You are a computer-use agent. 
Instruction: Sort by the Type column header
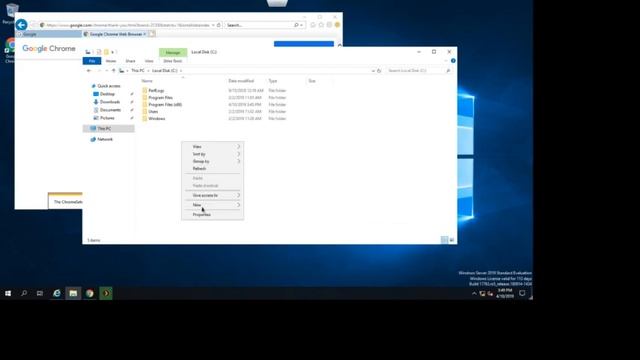coord(273,81)
